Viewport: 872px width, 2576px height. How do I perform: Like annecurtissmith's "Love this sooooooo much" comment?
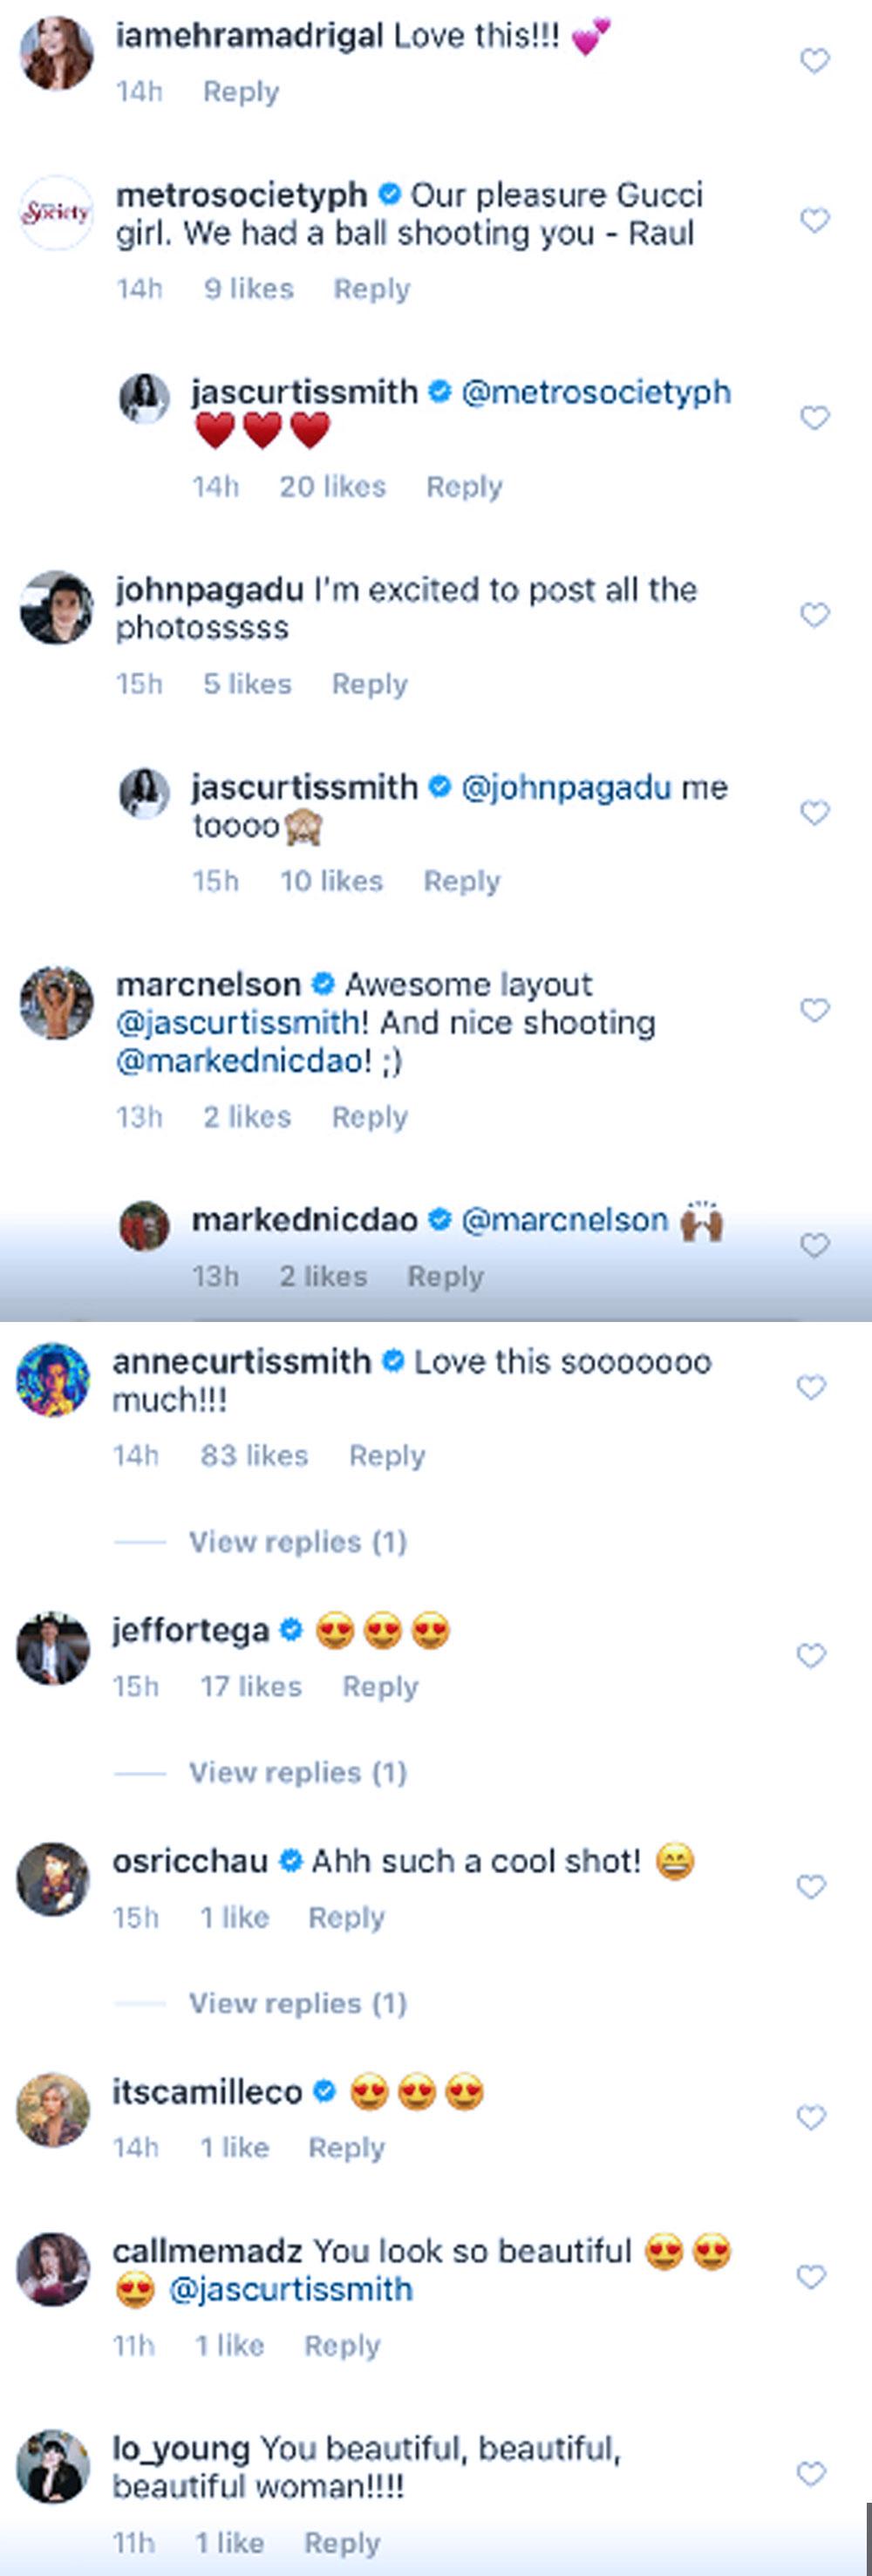point(811,1387)
